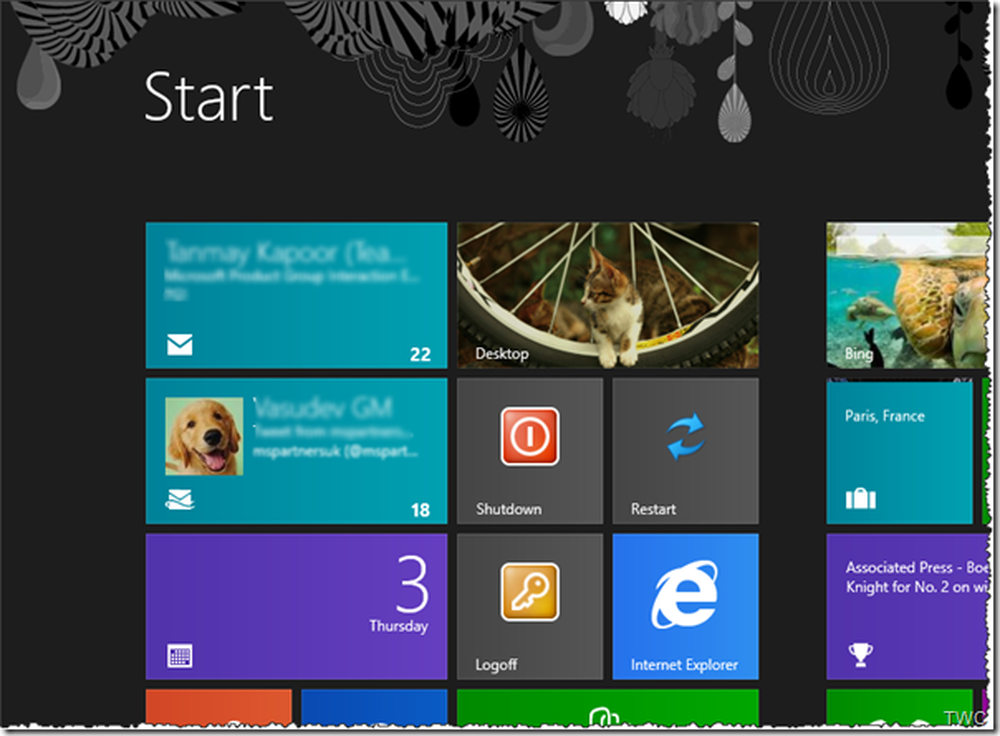Open the Bing tile with turtle photo
Image resolution: width=1000 pixels, height=736 pixels.
coord(909,295)
